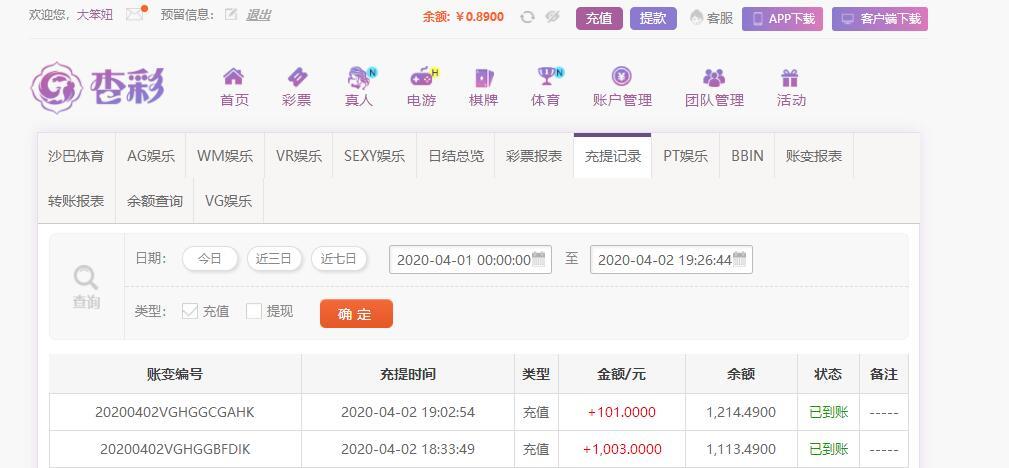The image size is (1009, 468).
Task: Switch to the AG娱乐 tab
Action: [151, 156]
